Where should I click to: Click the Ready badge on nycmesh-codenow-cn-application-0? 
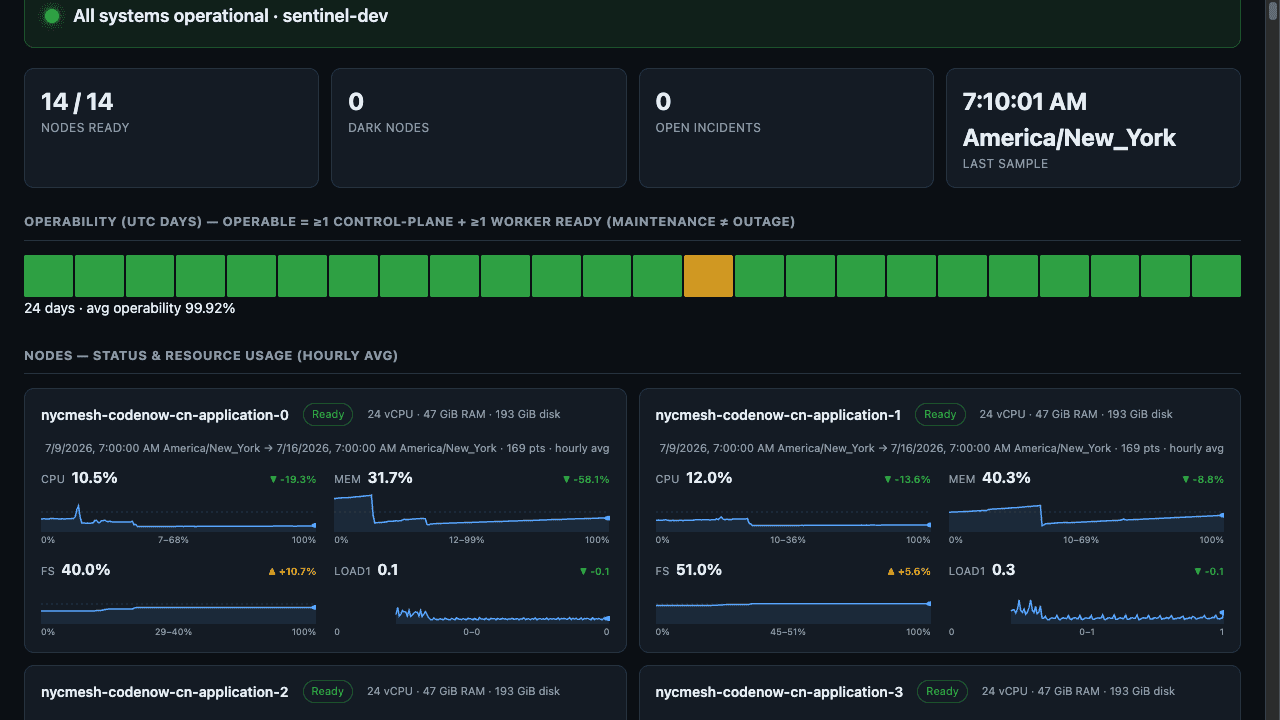point(328,414)
